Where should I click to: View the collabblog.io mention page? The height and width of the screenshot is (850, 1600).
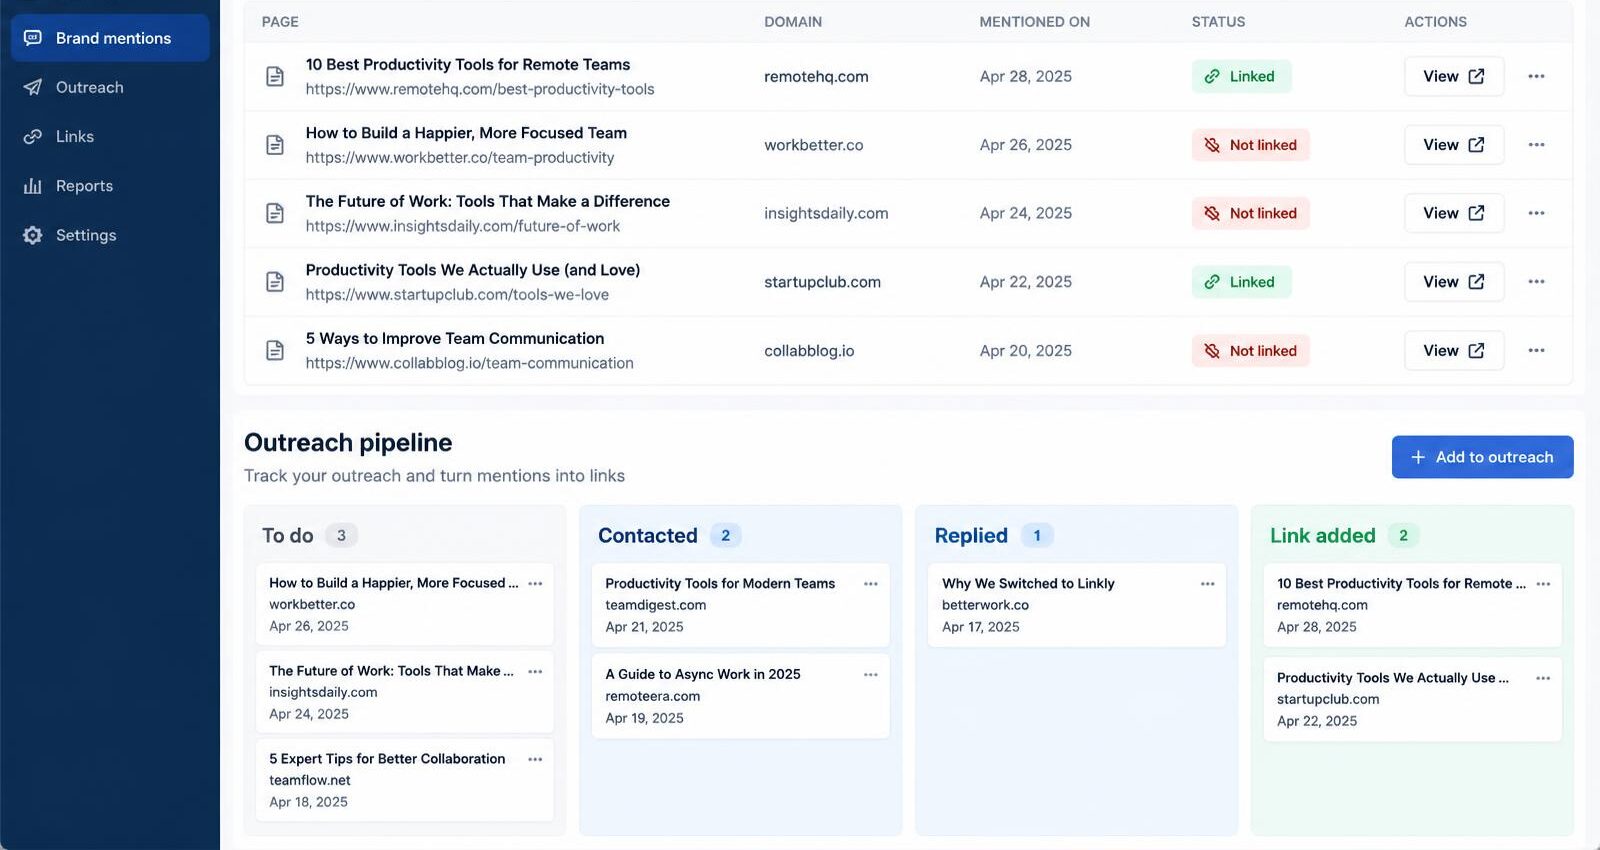point(1454,351)
